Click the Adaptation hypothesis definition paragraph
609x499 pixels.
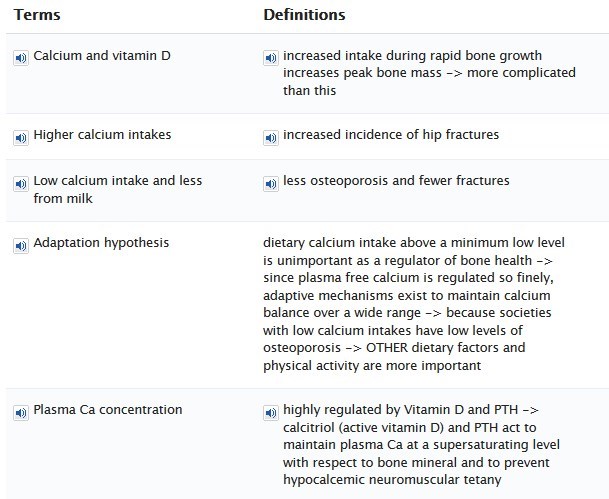tap(414, 304)
